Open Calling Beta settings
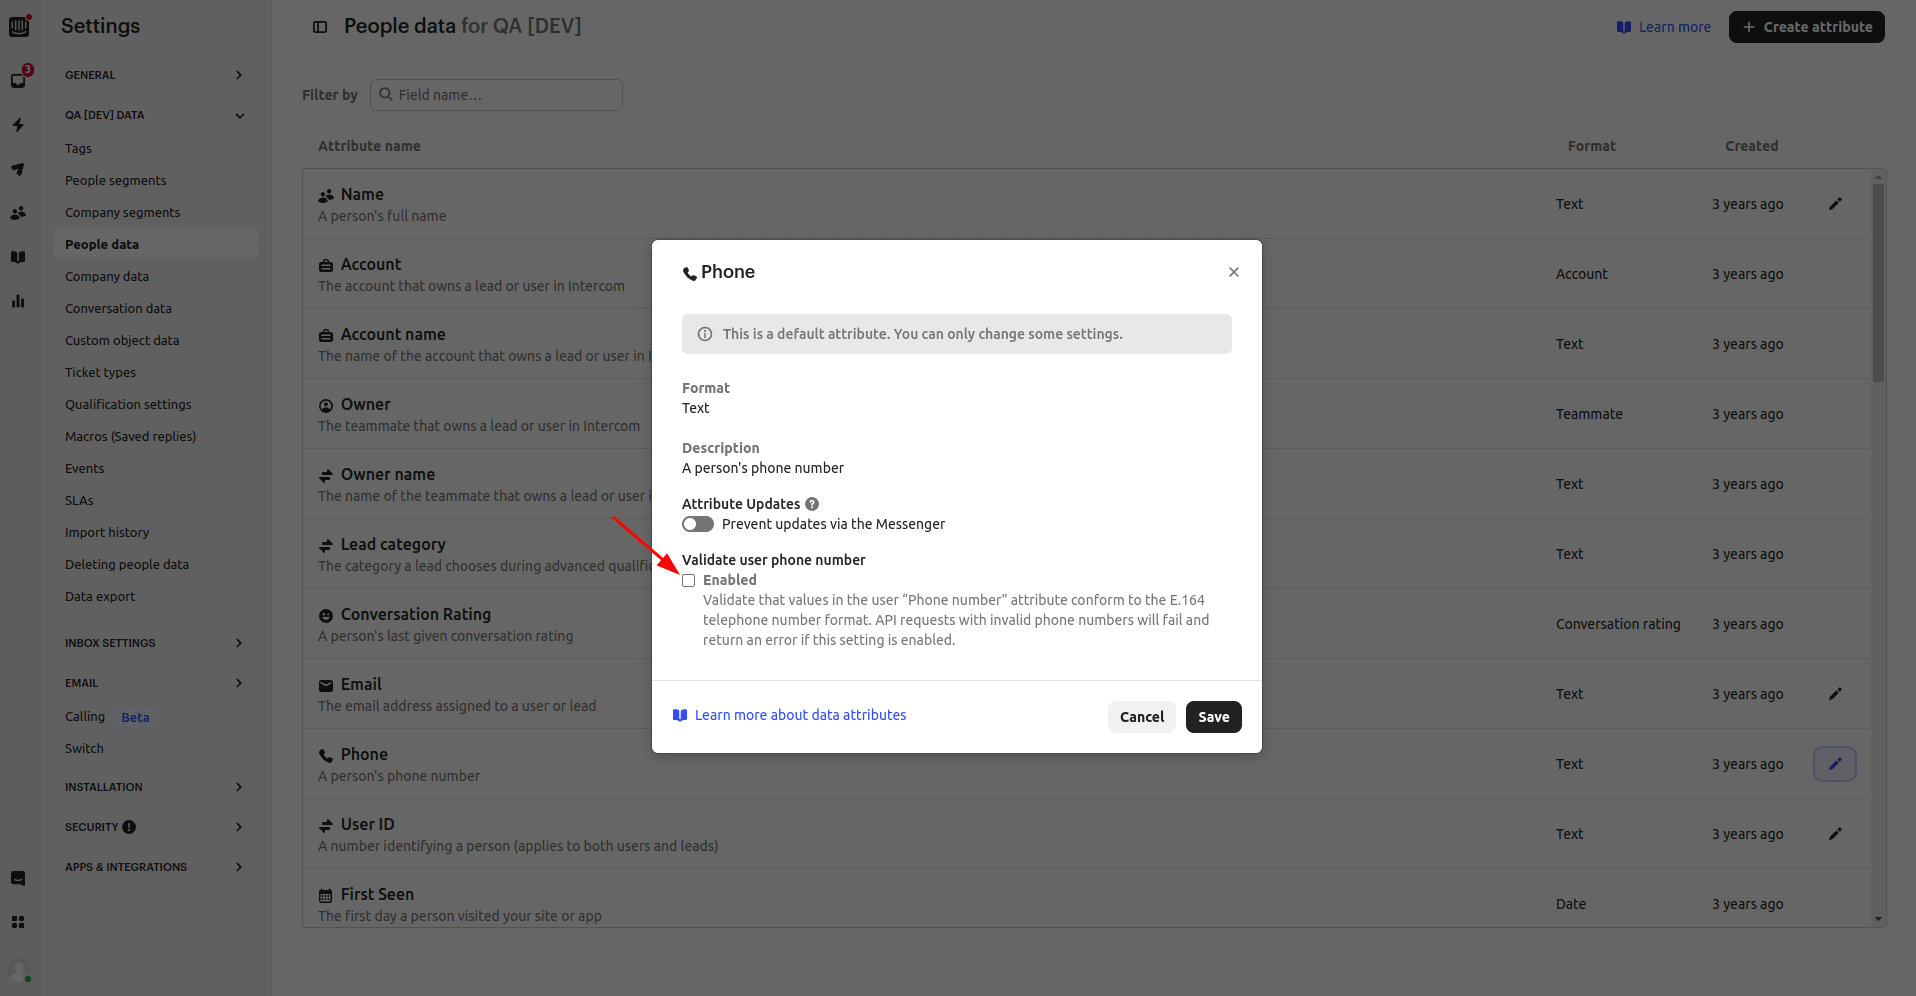This screenshot has width=1916, height=996. coord(107,717)
